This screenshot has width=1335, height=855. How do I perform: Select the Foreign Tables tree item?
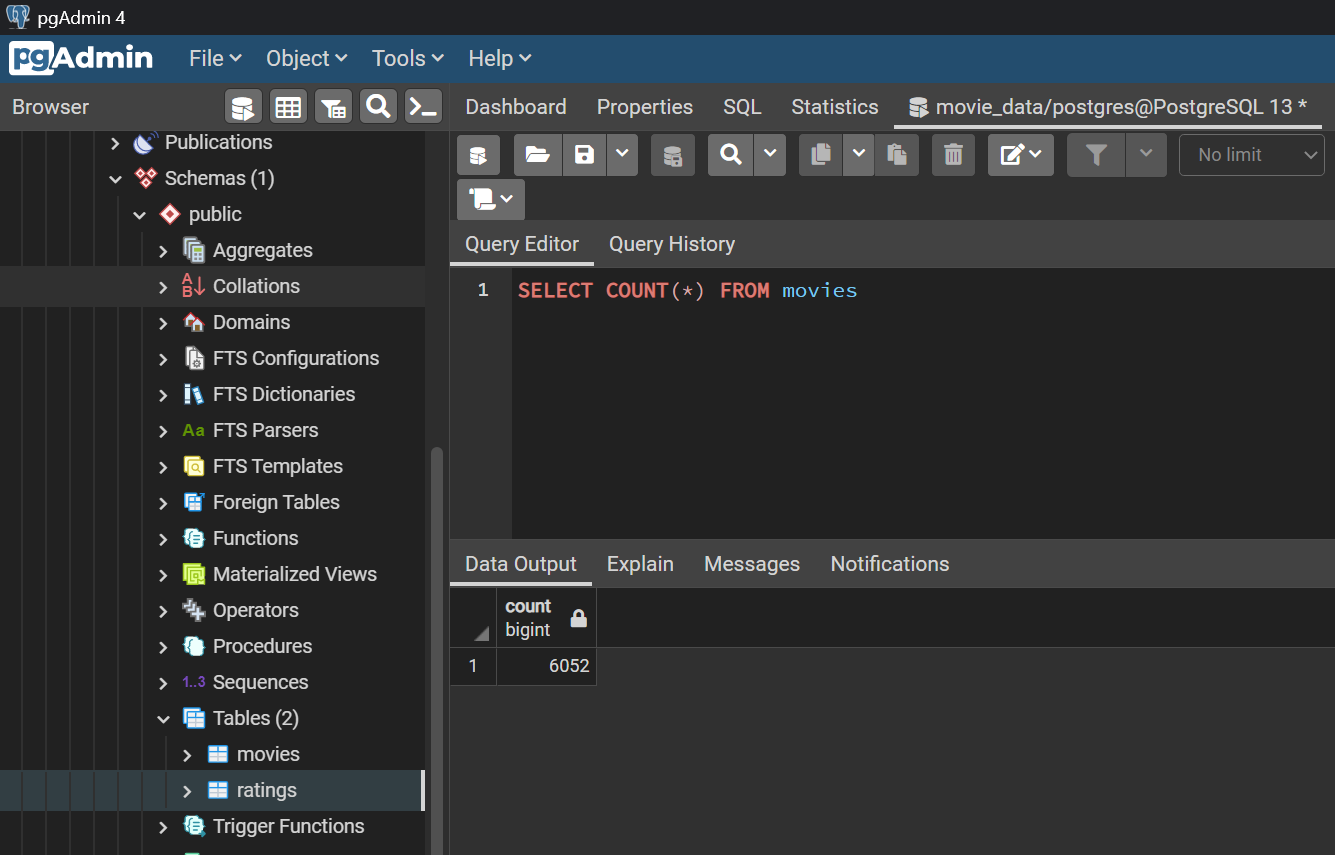tap(276, 502)
